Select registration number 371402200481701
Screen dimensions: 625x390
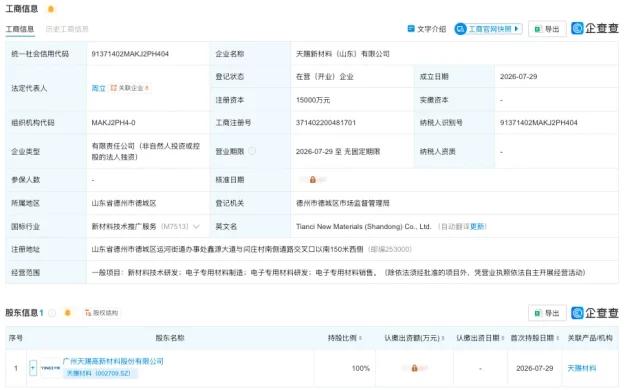click(x=326, y=123)
